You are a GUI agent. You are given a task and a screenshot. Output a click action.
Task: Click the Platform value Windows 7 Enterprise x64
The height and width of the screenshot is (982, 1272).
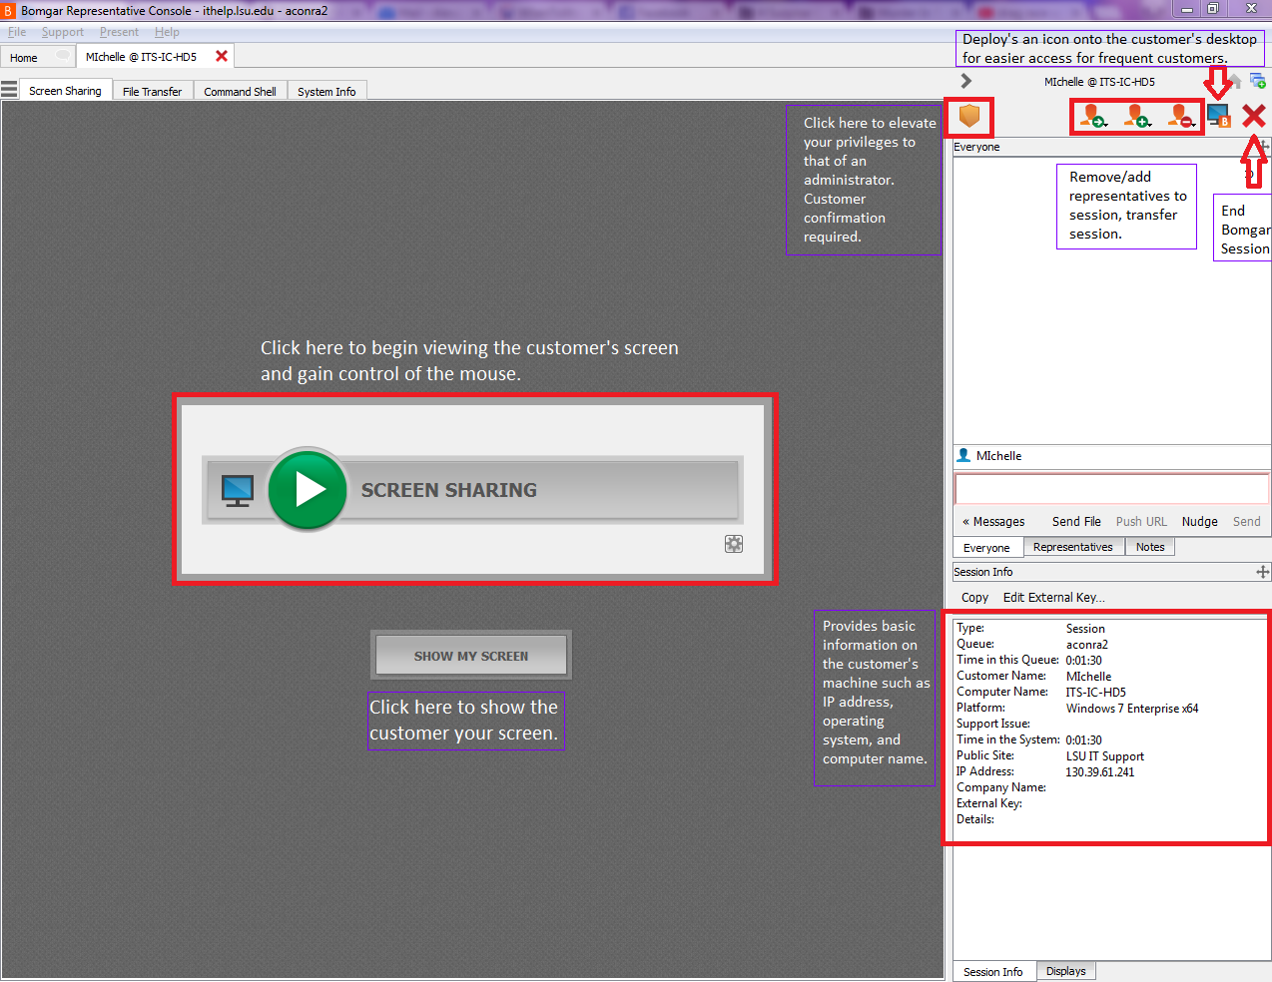(x=1132, y=708)
